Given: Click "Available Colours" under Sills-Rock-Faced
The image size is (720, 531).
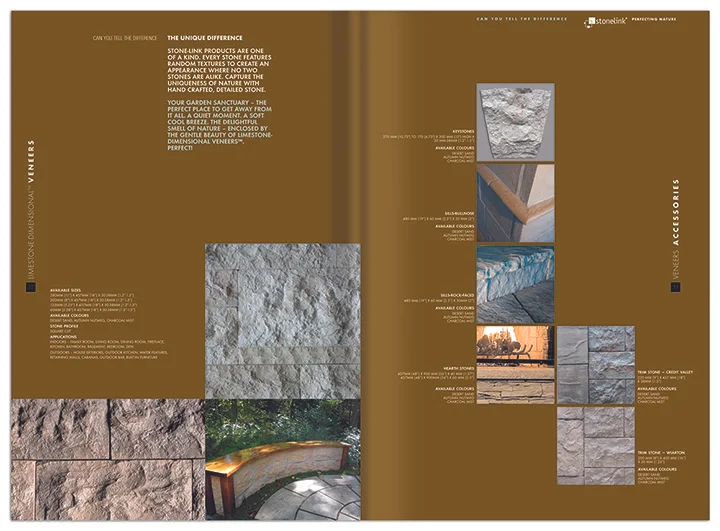Looking at the screenshot, I should [455, 308].
